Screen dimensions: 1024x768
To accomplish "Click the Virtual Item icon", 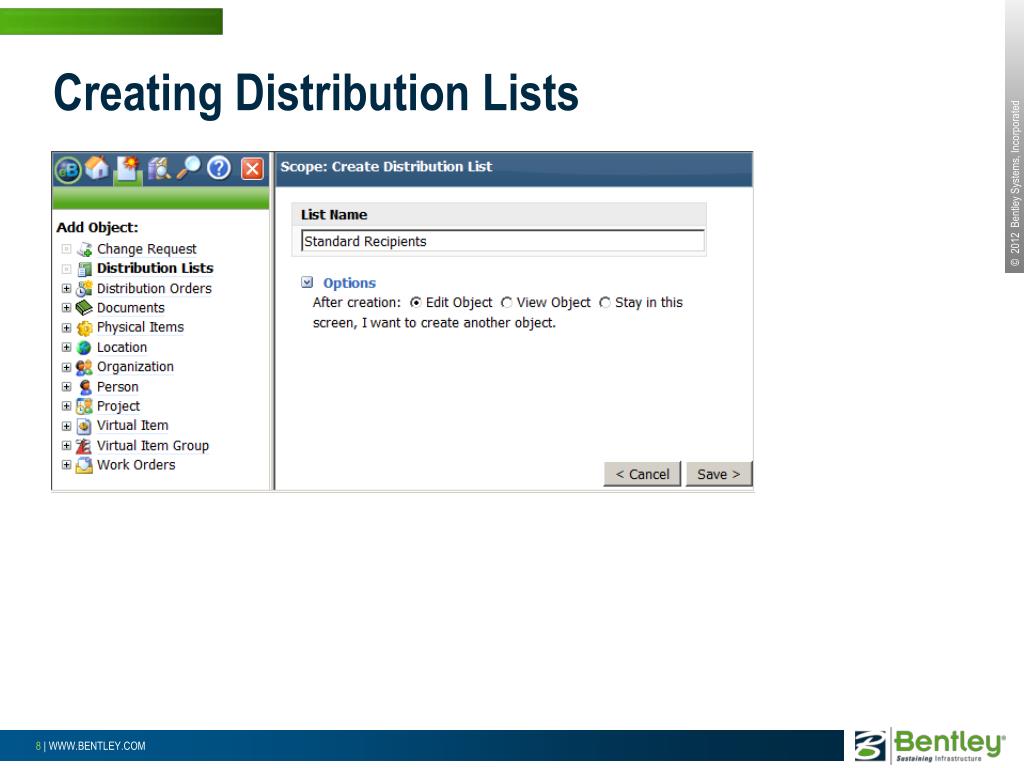I will (x=84, y=426).
